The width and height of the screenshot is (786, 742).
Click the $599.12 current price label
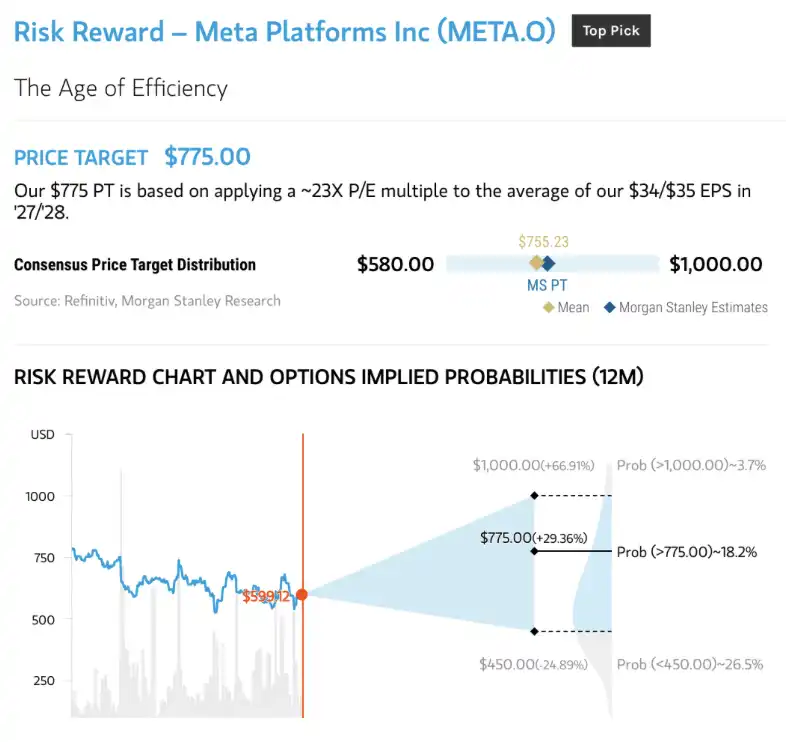tap(266, 596)
